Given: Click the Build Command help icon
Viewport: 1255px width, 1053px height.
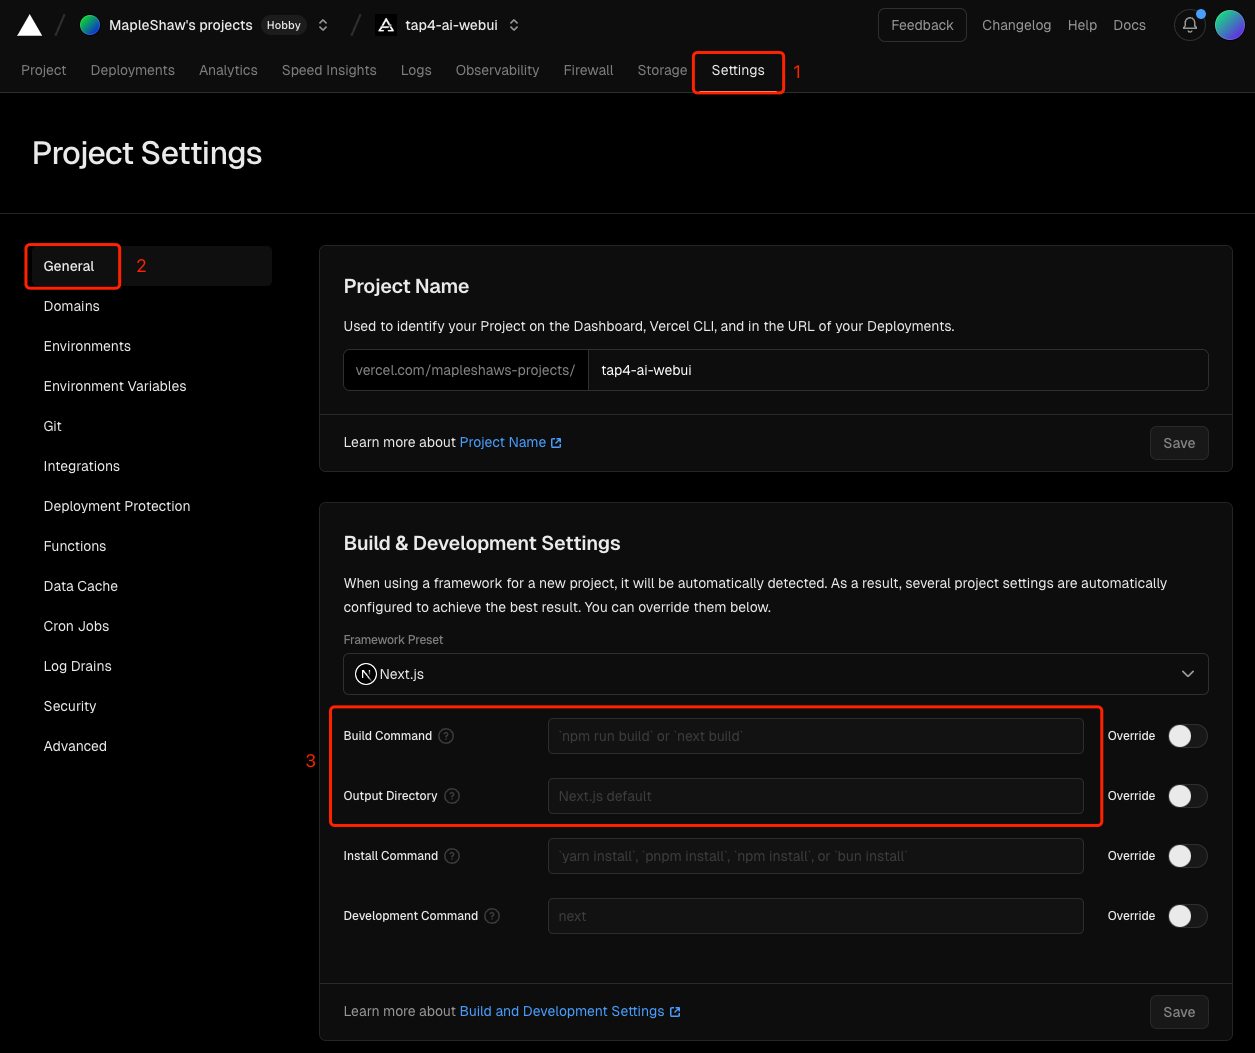Looking at the screenshot, I should [447, 736].
